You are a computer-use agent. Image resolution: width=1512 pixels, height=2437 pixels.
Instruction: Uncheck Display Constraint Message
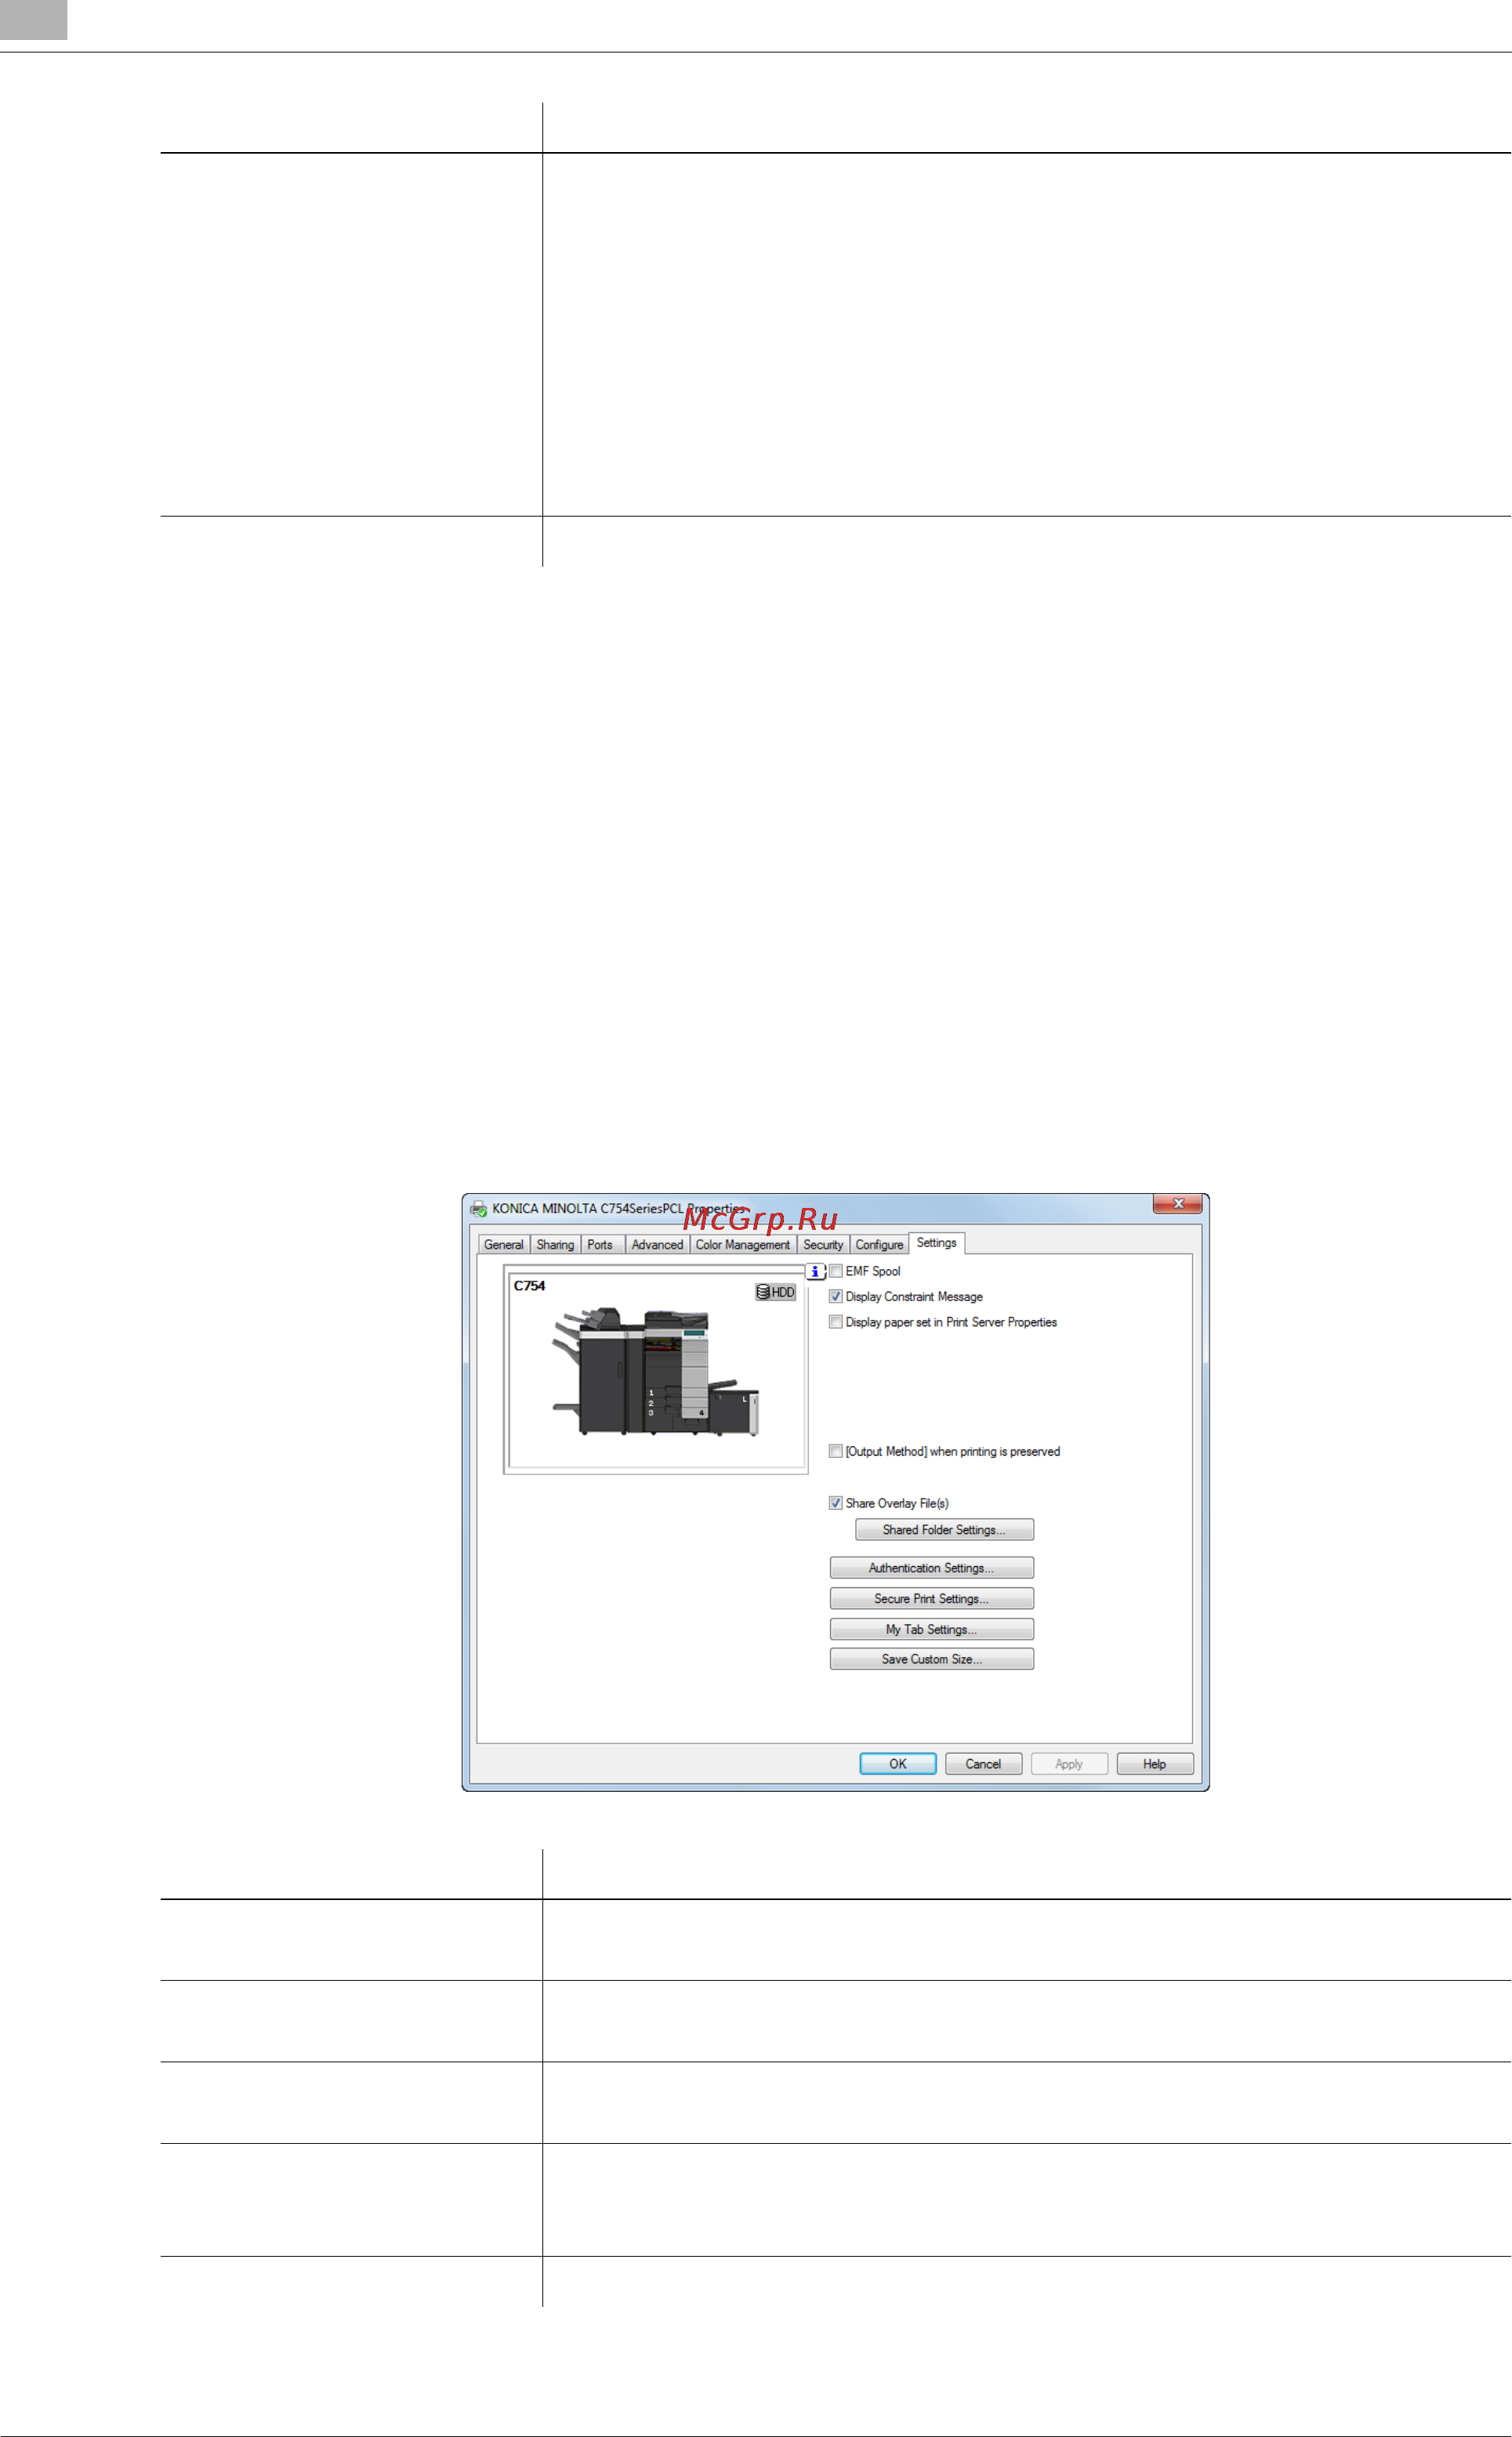click(x=836, y=1296)
